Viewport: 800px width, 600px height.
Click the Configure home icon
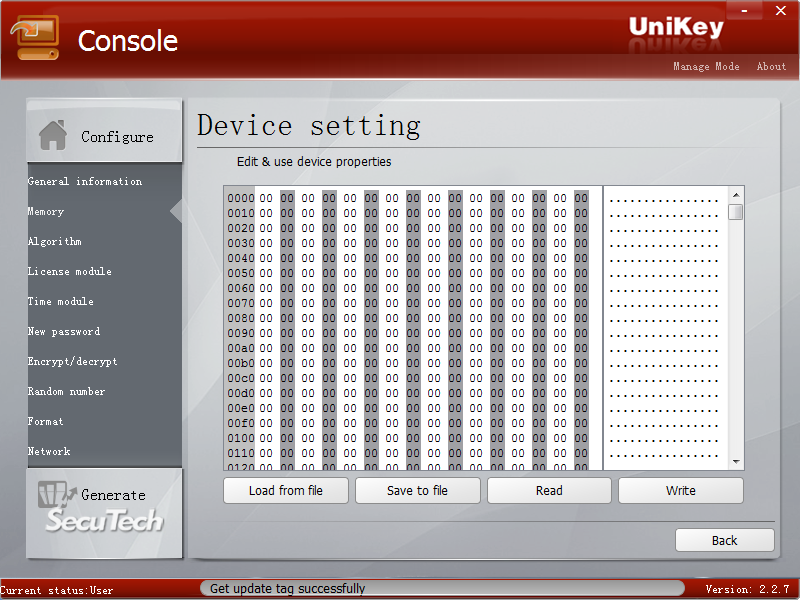(53, 135)
